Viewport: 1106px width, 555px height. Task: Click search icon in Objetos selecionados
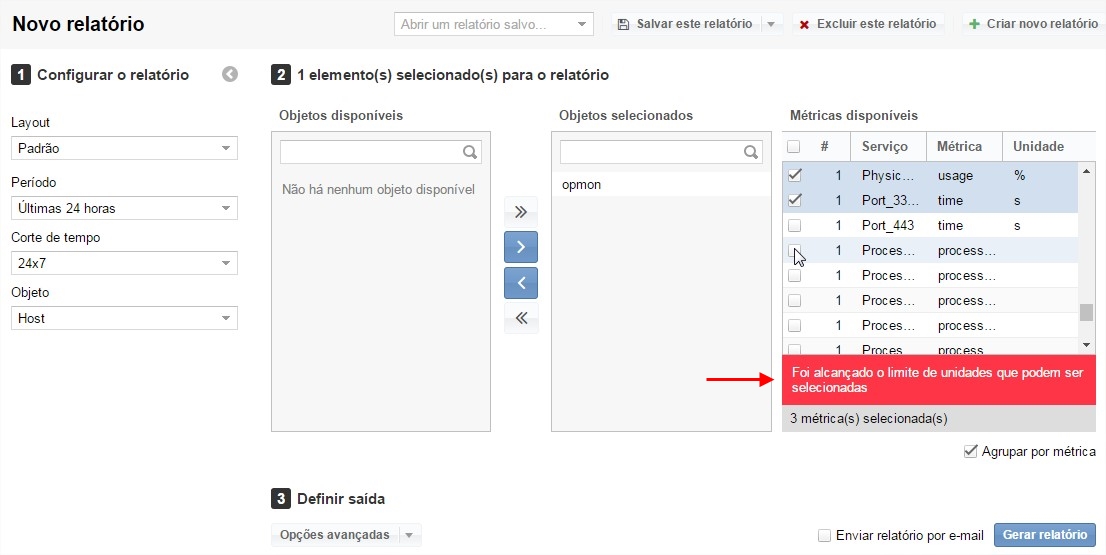tap(750, 153)
